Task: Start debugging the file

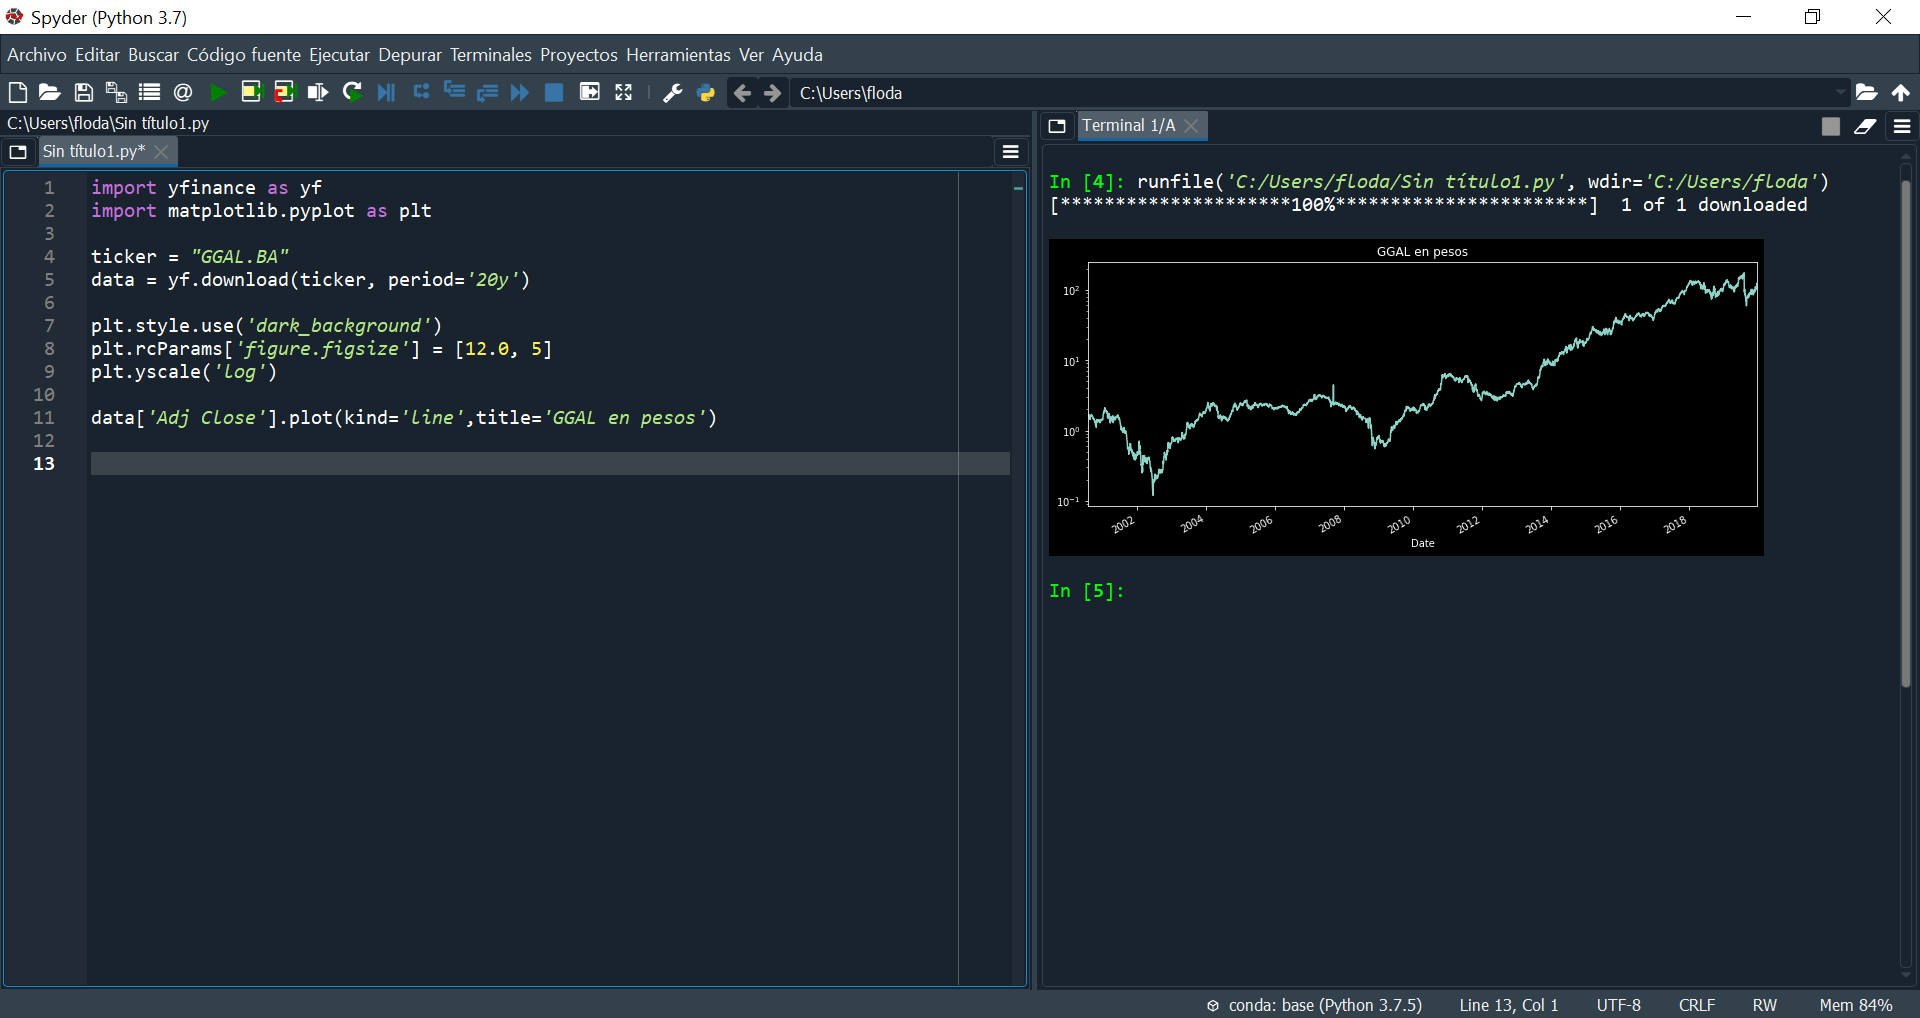Action: coord(386,93)
